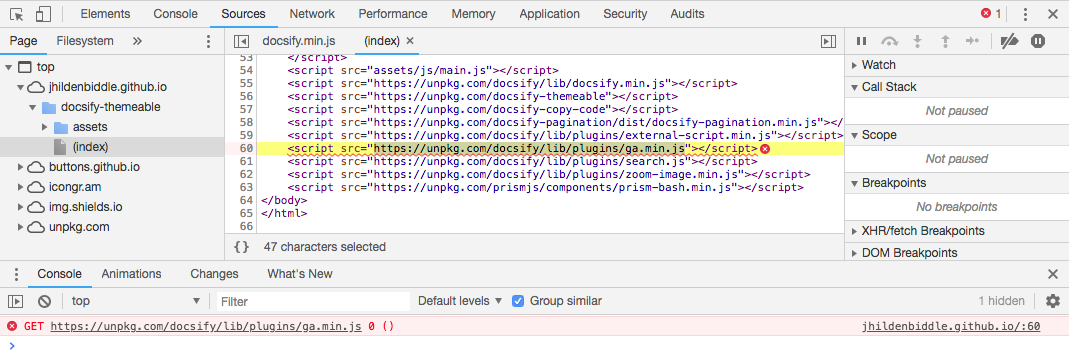
Task: Open the console settings gear
Action: point(1053,301)
